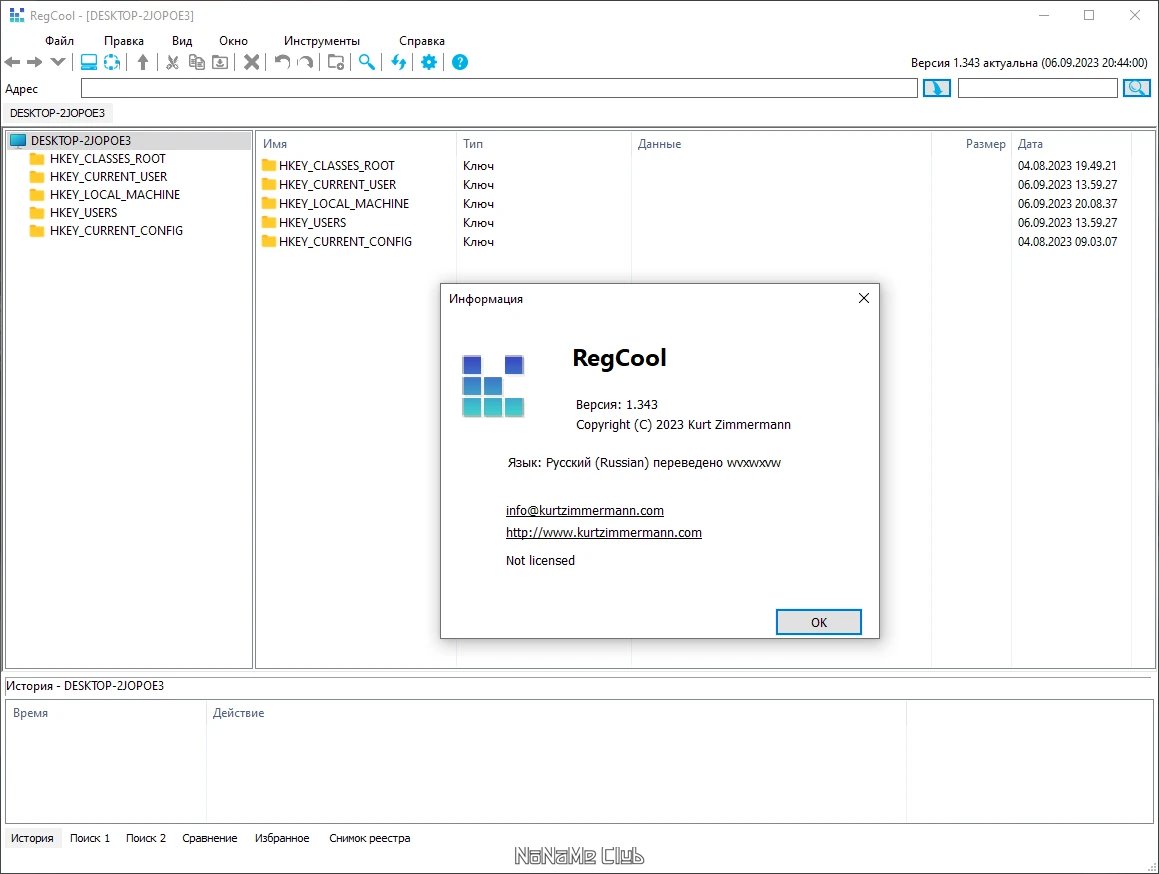The height and width of the screenshot is (874, 1159).
Task: Click the date 06.09.2023 20.08.37
Action: pyautogui.click(x=1067, y=203)
